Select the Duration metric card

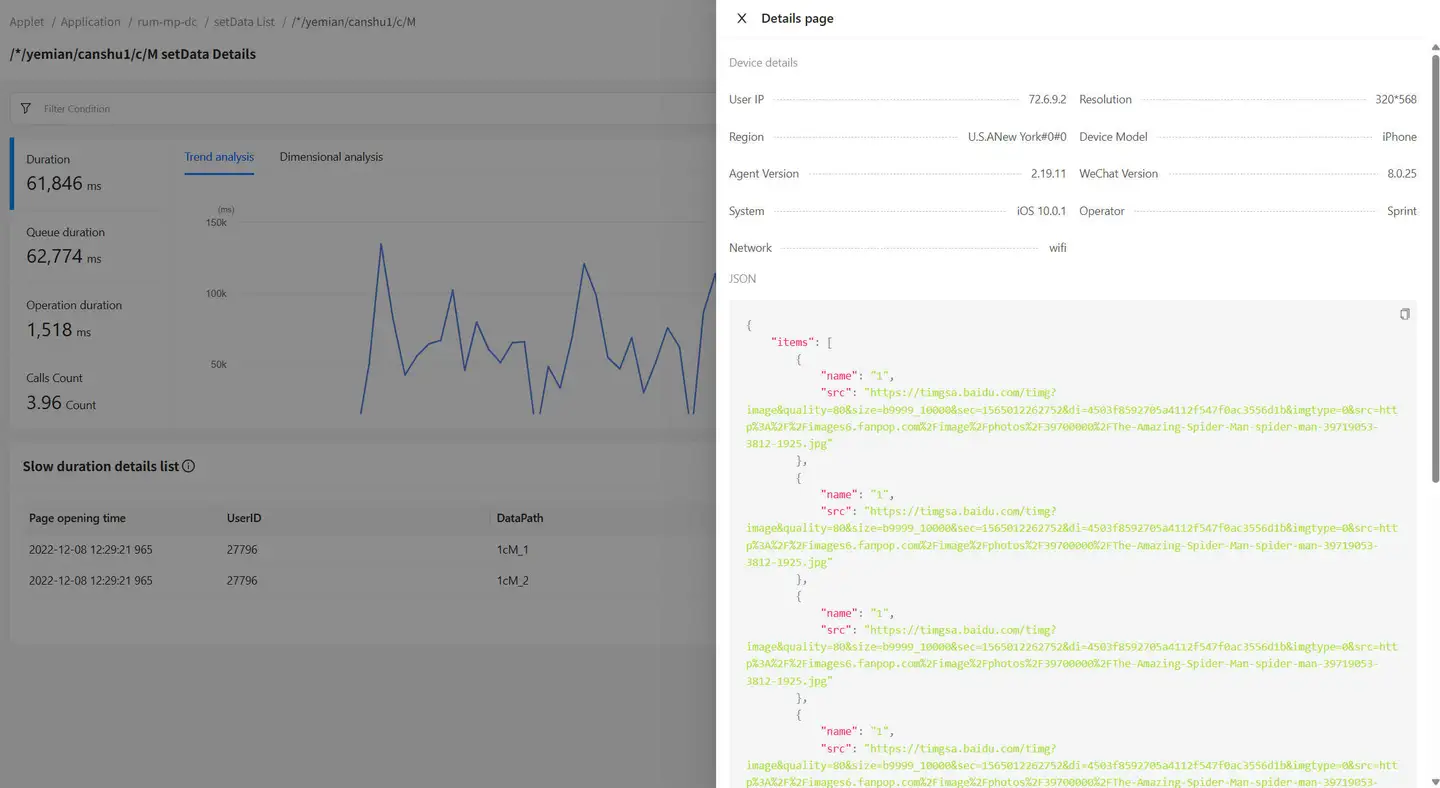tap(90, 171)
